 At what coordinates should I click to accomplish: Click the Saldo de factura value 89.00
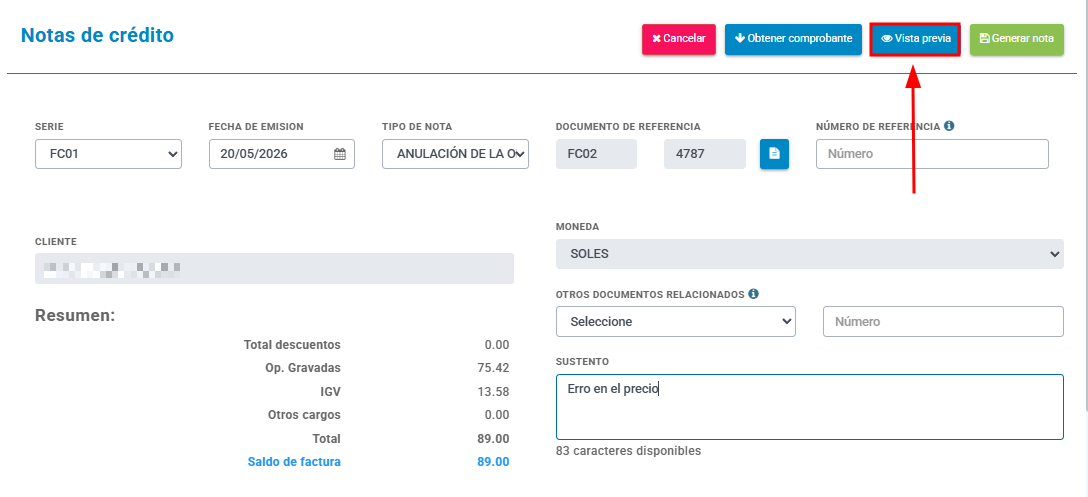(x=493, y=462)
